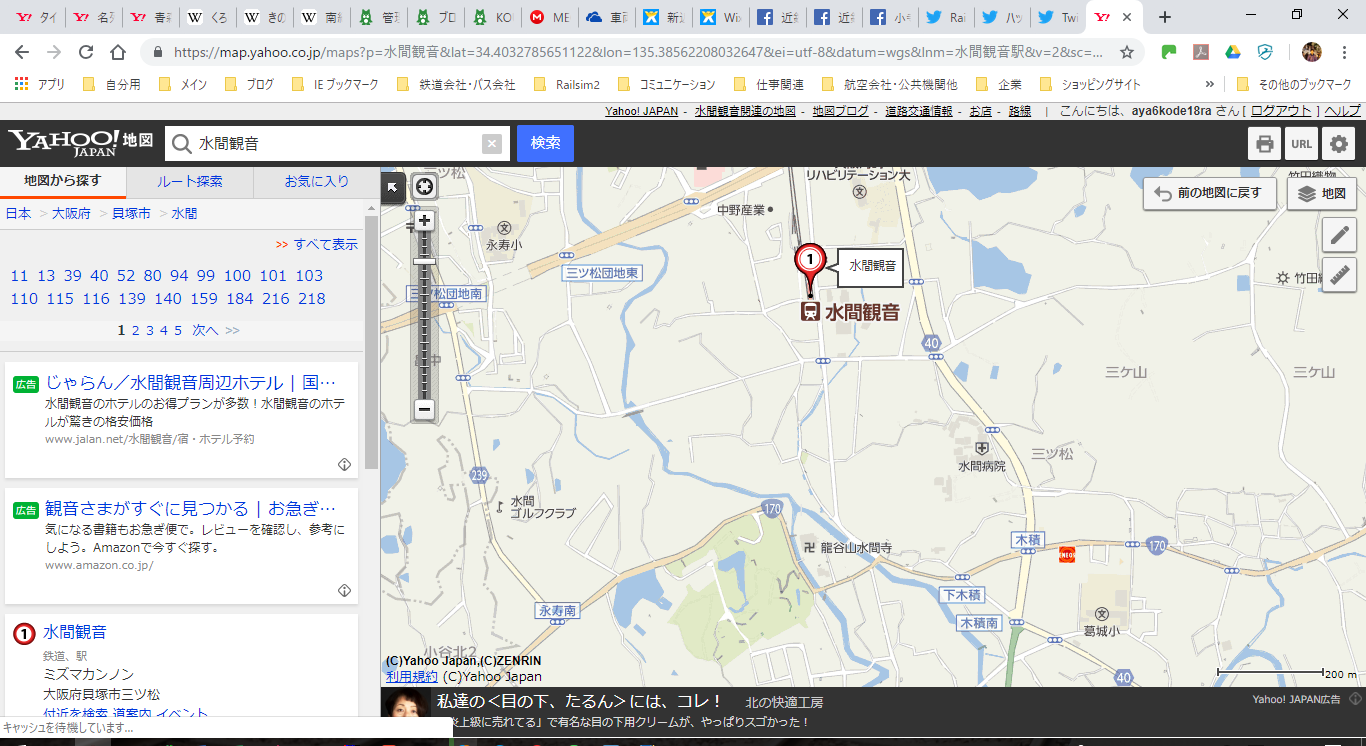Click the current location crosshair icon

click(x=425, y=186)
